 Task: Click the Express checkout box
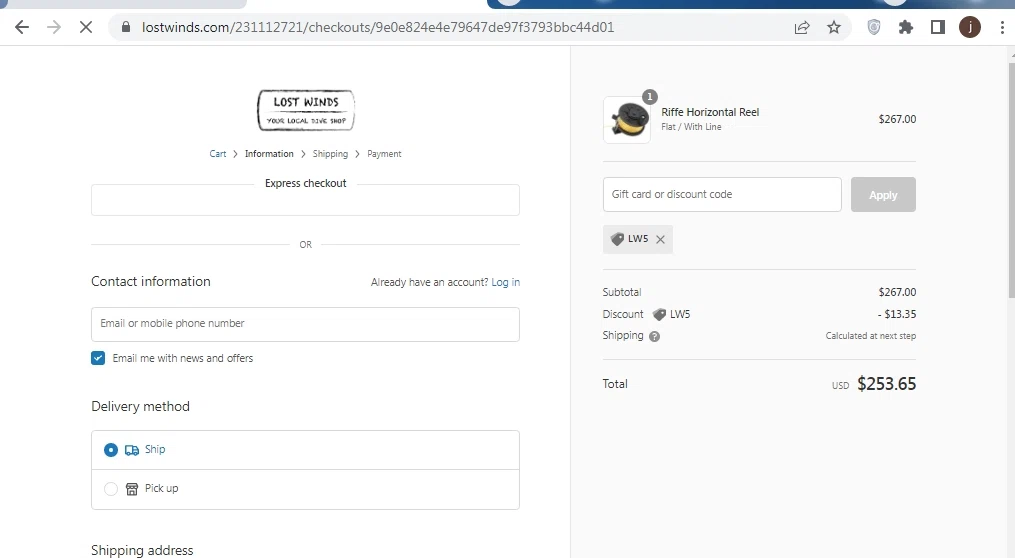pyautogui.click(x=305, y=200)
